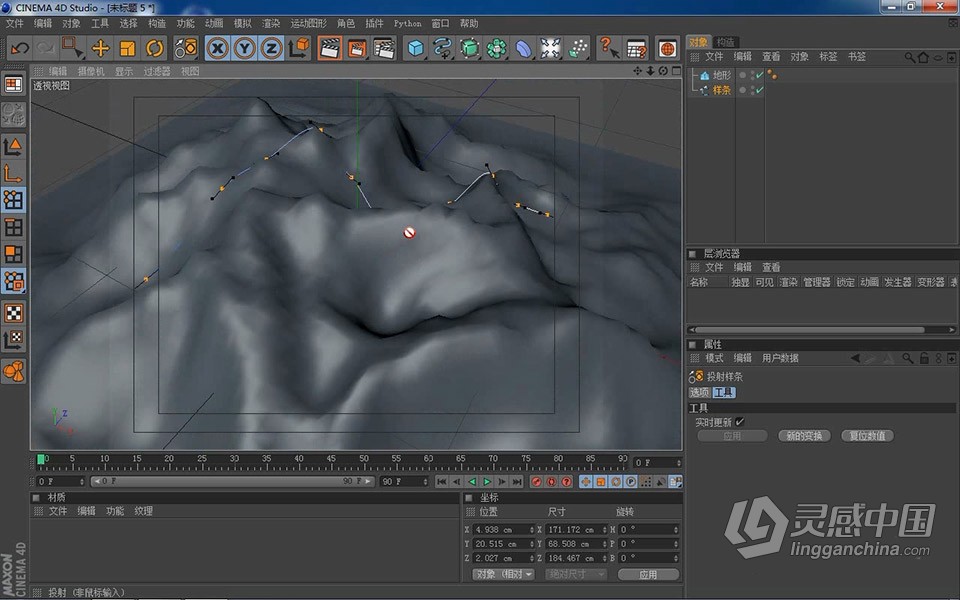Click the object manager home icon
The height and width of the screenshot is (600, 960).
click(x=923, y=57)
